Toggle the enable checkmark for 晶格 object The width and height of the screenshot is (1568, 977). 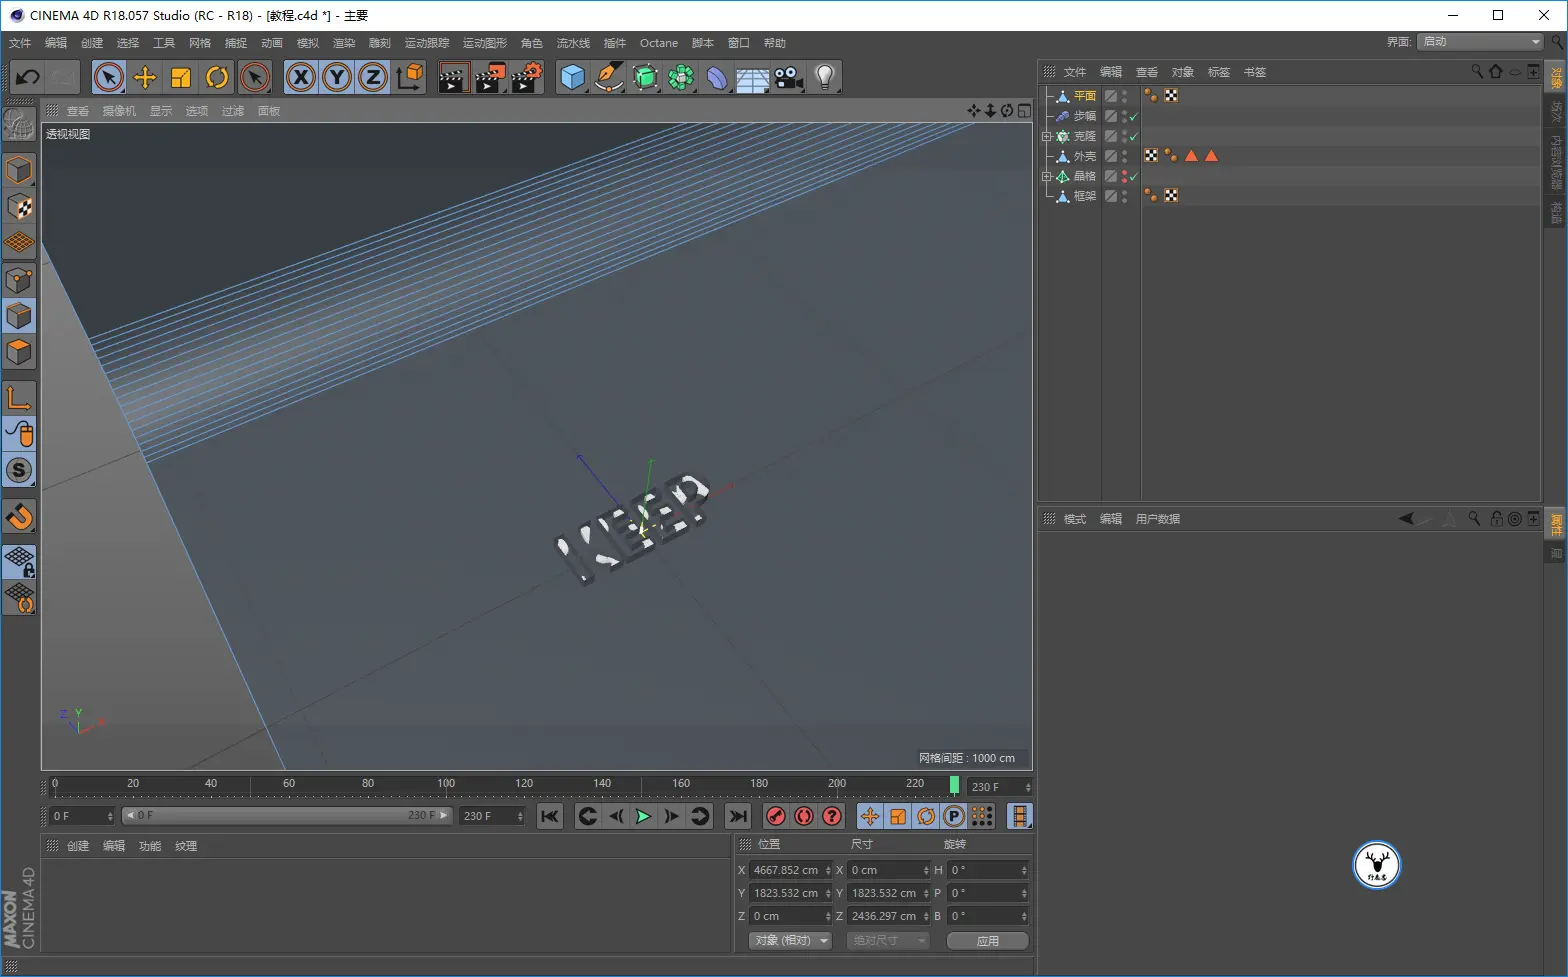(x=1133, y=176)
